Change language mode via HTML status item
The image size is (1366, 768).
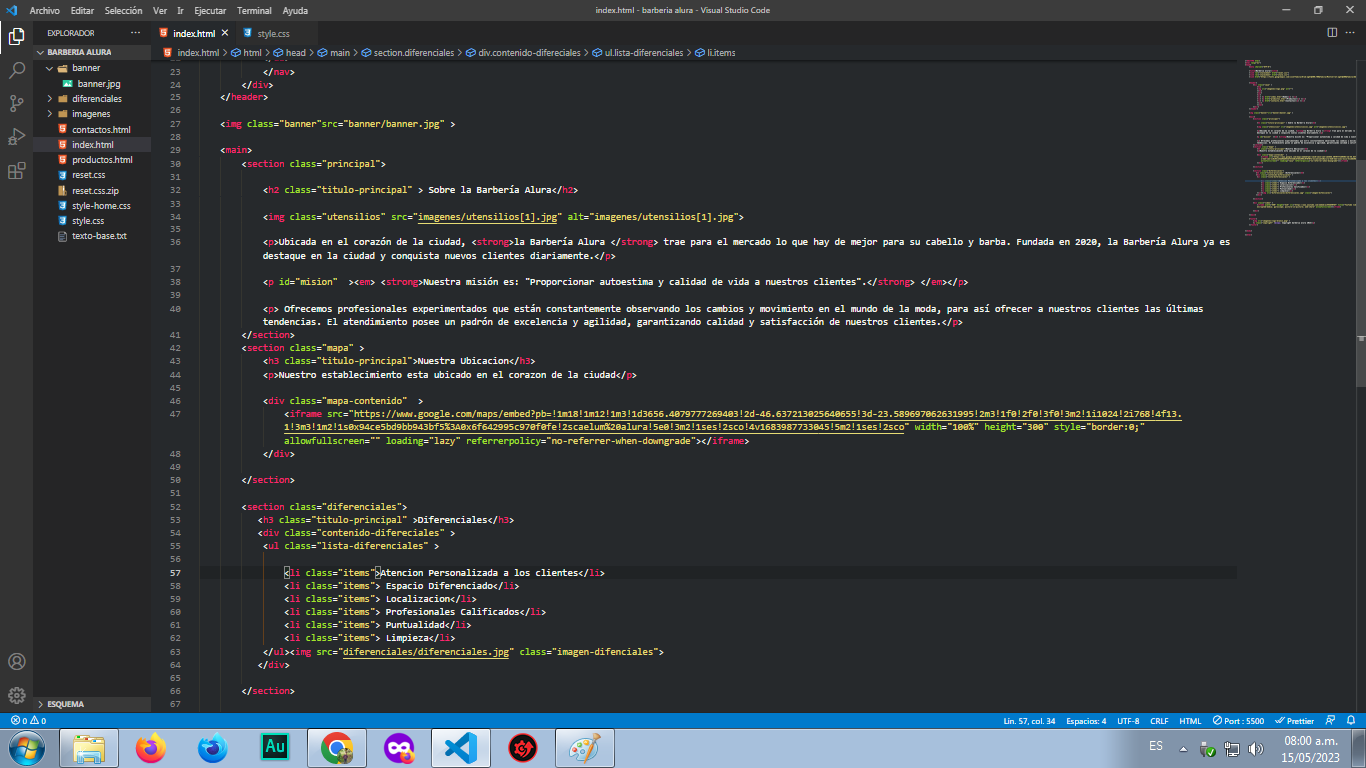[x=1190, y=720]
